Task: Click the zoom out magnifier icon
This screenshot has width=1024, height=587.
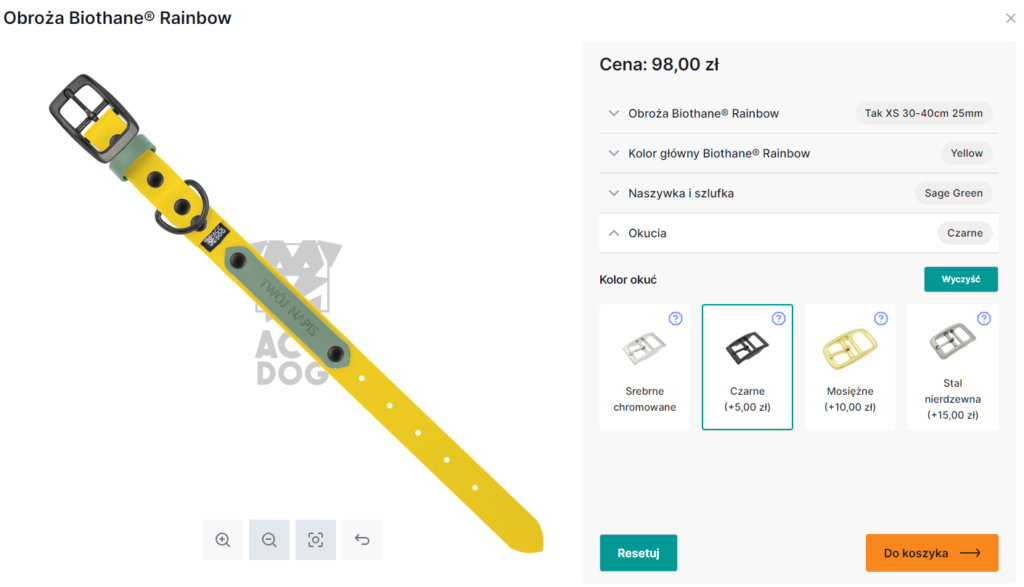Action: click(269, 540)
